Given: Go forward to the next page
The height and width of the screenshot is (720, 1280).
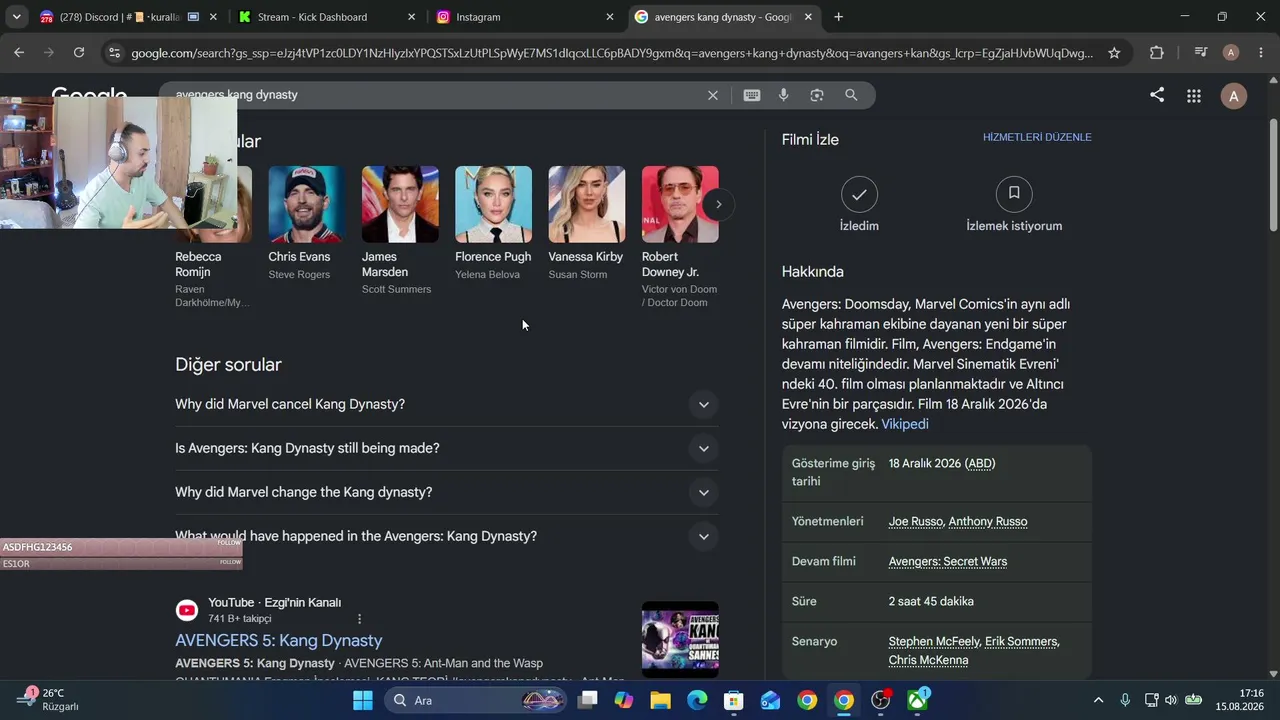Looking at the screenshot, I should click(49, 53).
